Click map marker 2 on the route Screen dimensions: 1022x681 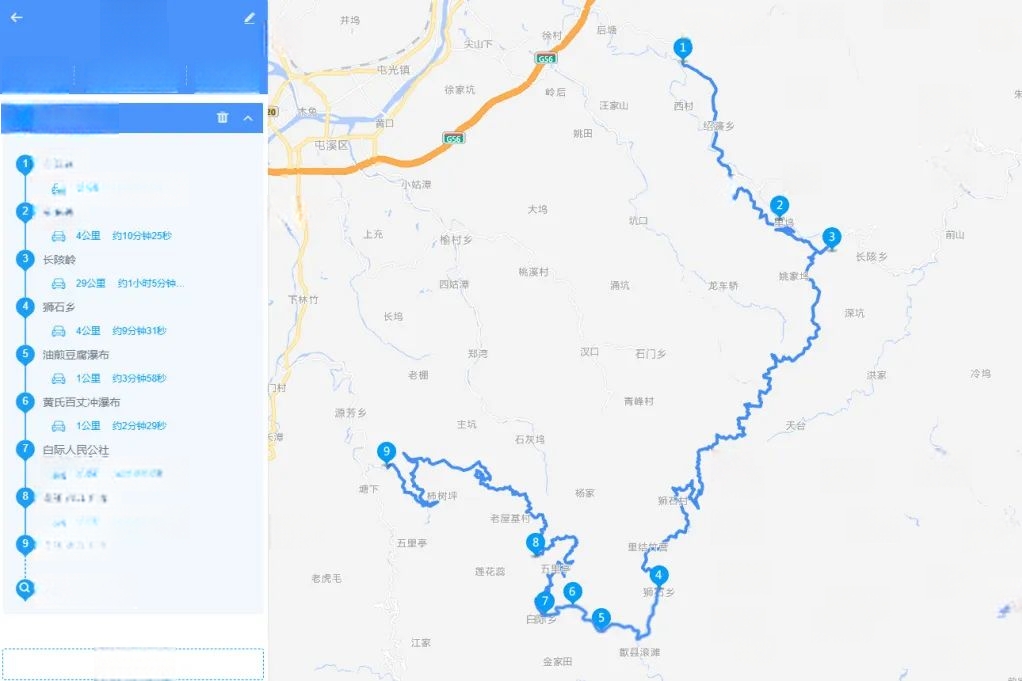779,207
